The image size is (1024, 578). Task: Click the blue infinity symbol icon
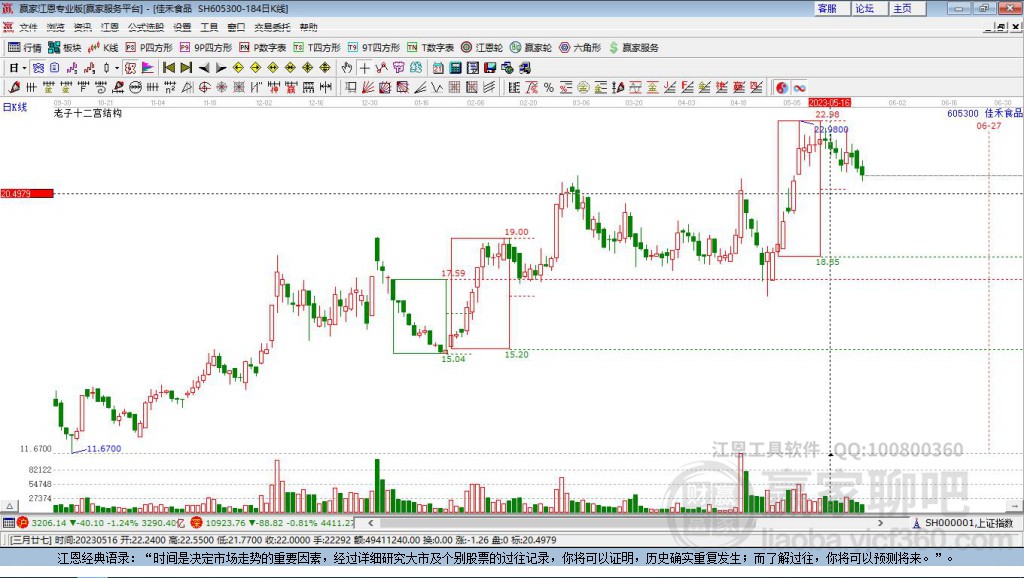799,88
